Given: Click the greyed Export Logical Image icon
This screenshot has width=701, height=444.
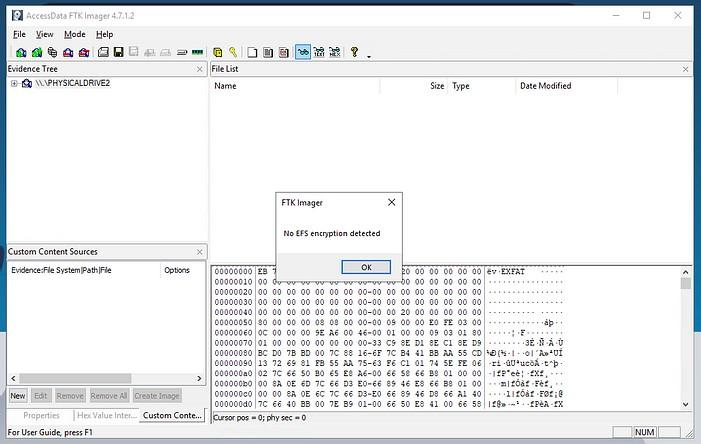Looking at the screenshot, I should [x=134, y=52].
